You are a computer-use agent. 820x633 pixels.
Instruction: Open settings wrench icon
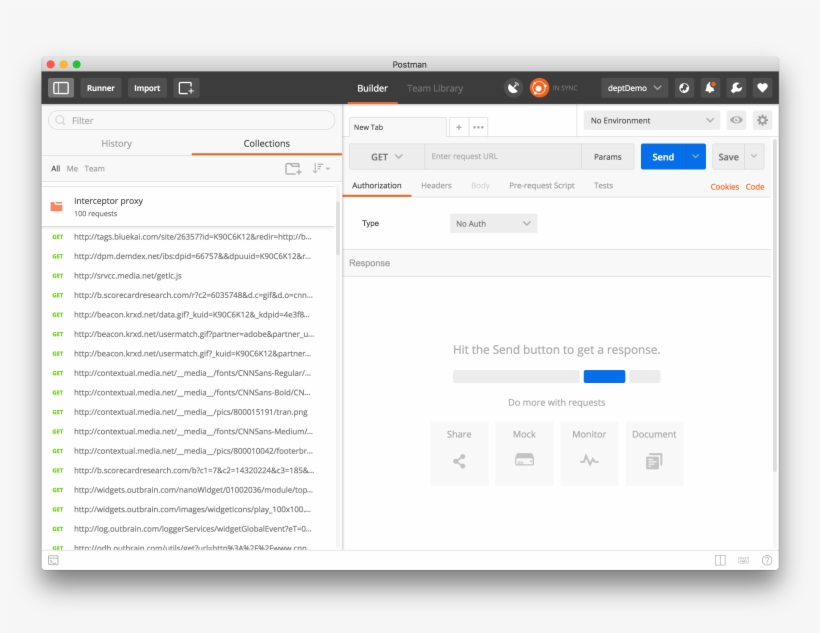pyautogui.click(x=736, y=88)
